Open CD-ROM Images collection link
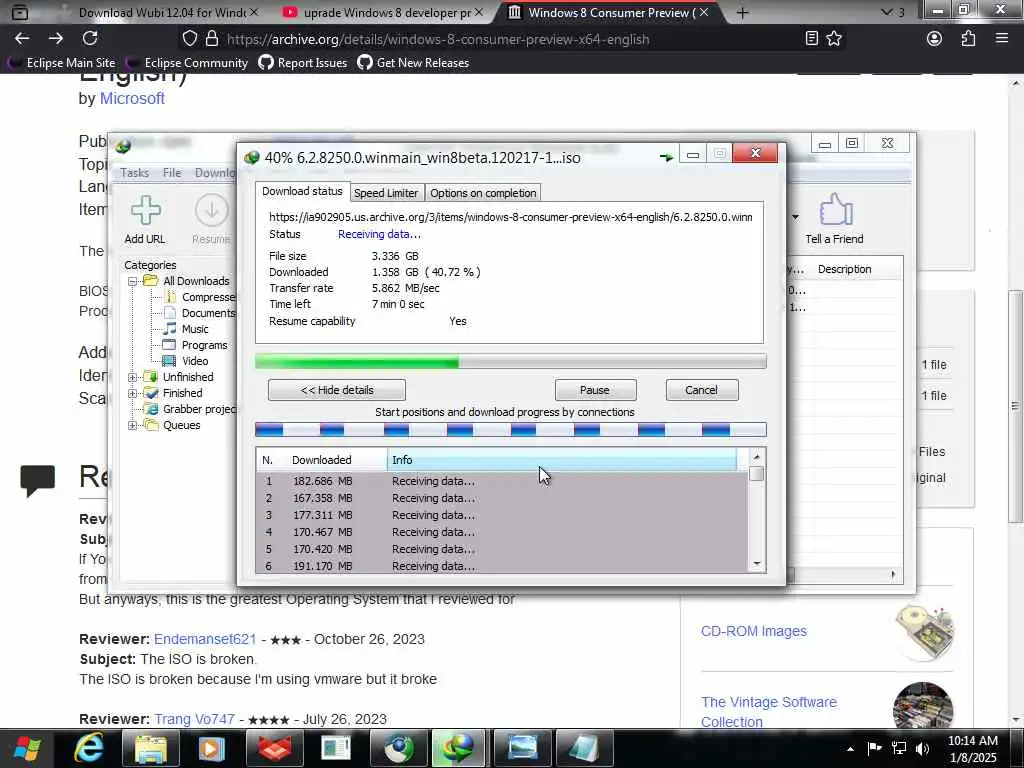This screenshot has width=1024, height=768. [x=754, y=632]
